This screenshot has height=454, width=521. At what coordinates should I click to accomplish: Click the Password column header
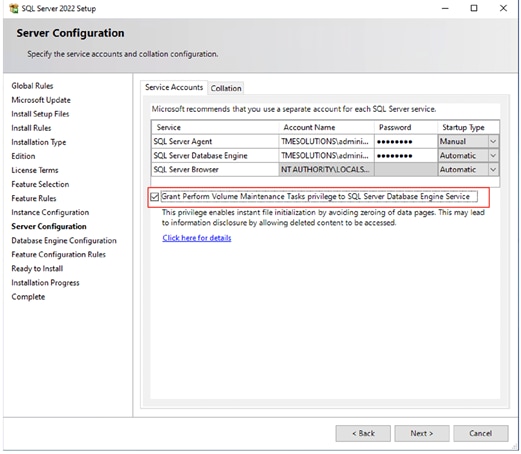point(406,127)
